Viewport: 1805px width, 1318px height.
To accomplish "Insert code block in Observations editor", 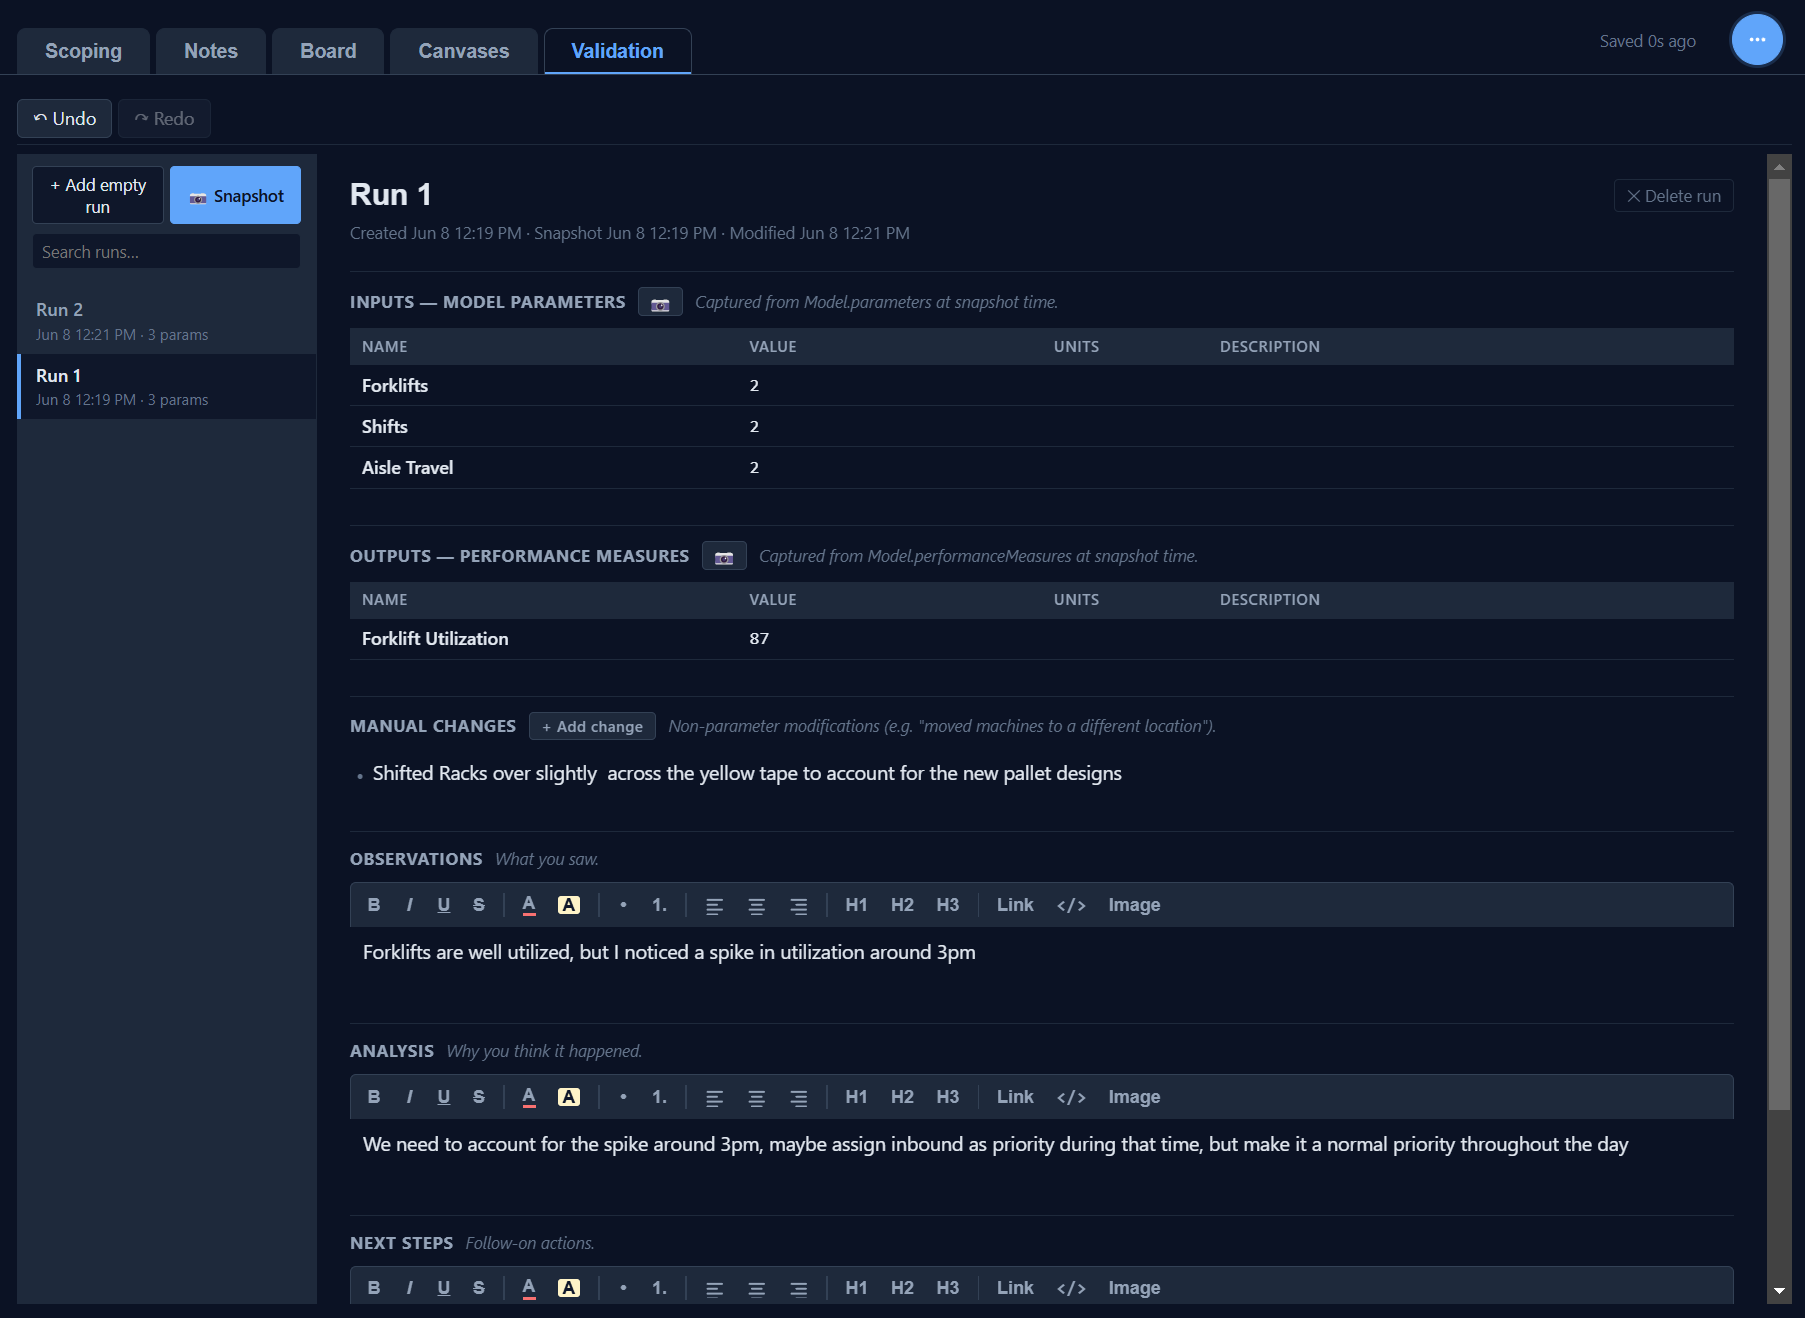I will tap(1071, 905).
